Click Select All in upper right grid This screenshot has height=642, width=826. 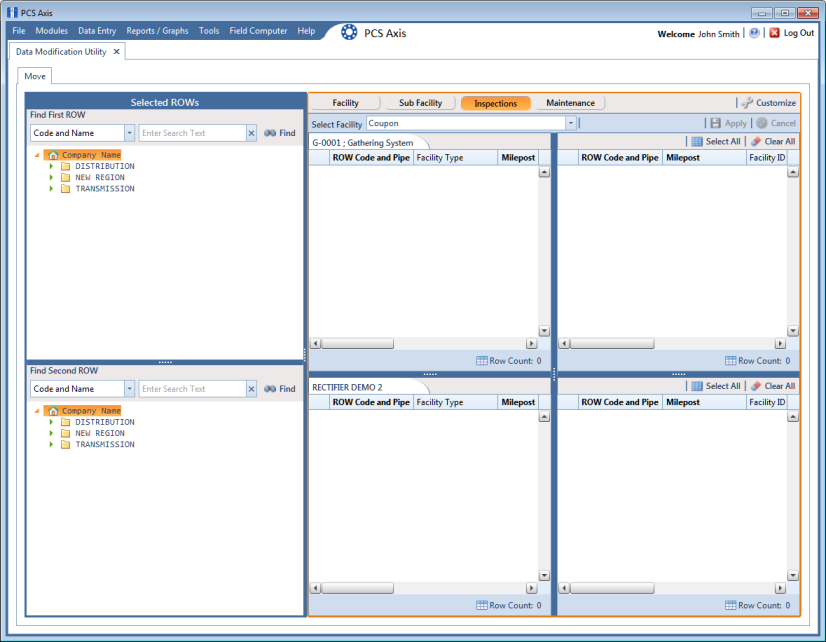[x=715, y=141]
